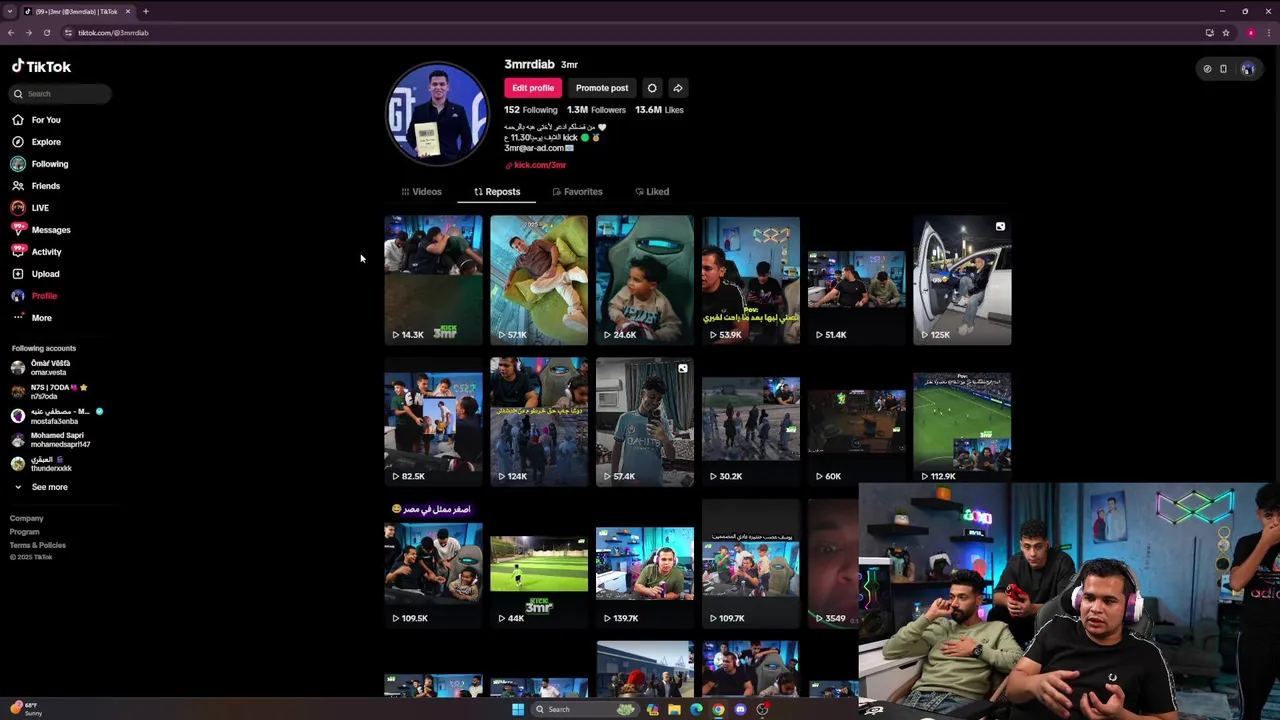Bookmark this page with the star icon
The height and width of the screenshot is (720, 1280).
coord(1226,33)
